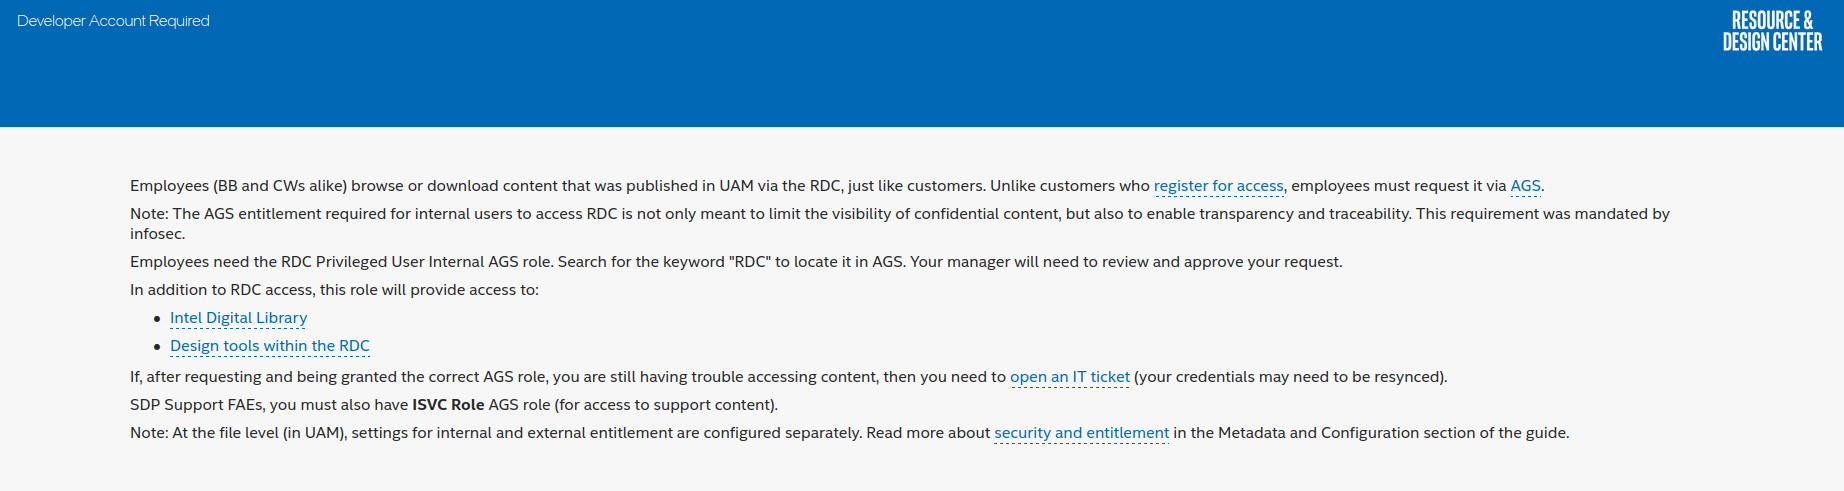
Task: Open the 'security and entitlement' link
Action: [1081, 433]
